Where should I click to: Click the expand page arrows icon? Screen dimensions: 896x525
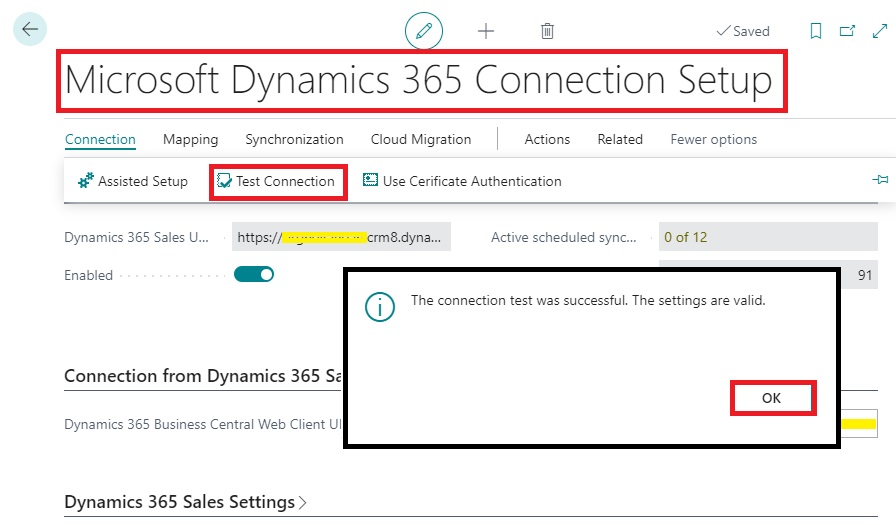coord(879,31)
